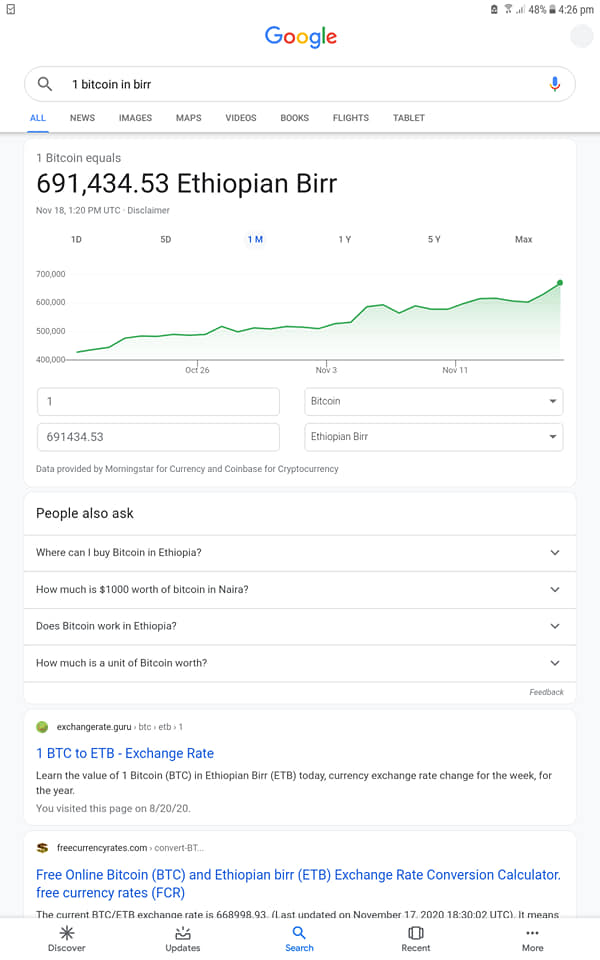The width and height of the screenshot is (600, 960).
Task: Select the 1D chart range
Action: pyautogui.click(x=76, y=239)
